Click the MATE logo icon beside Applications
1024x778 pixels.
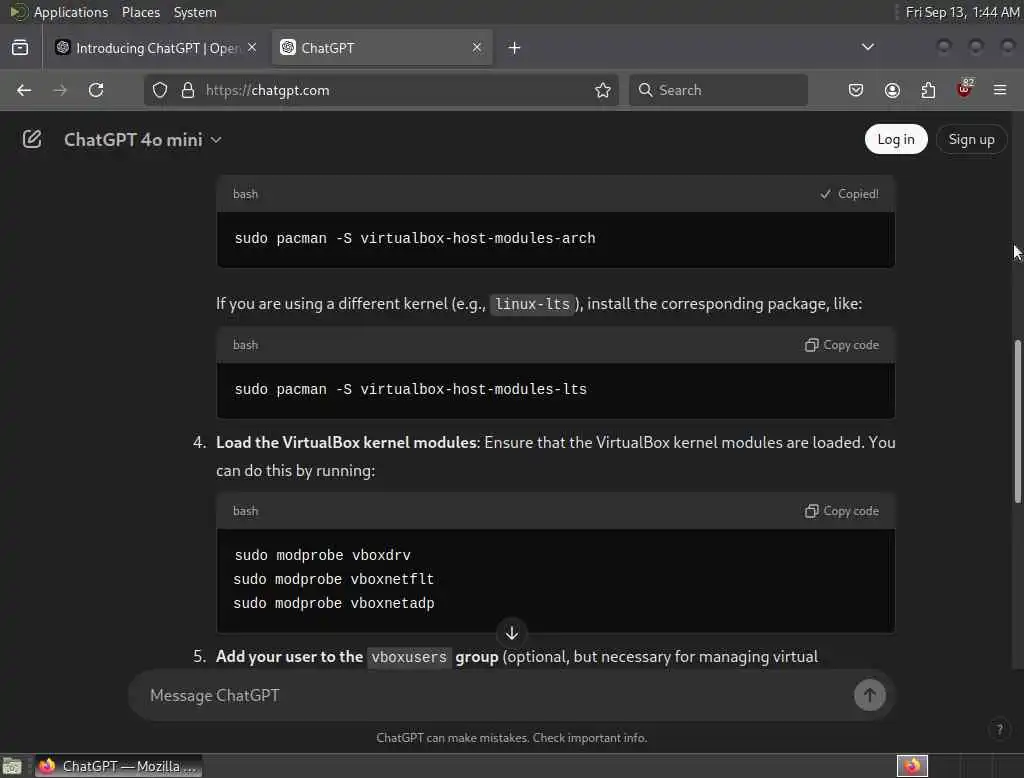(x=18, y=12)
